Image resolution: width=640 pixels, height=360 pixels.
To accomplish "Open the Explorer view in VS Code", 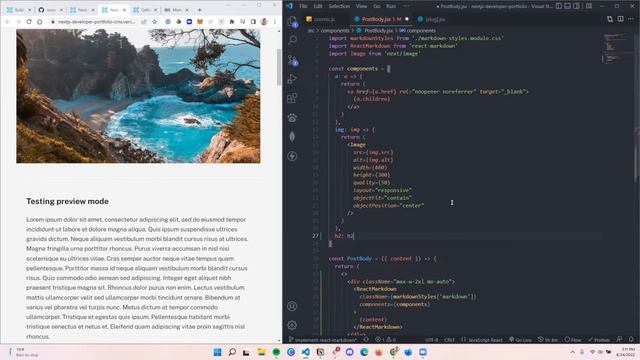I will pyautogui.click(x=292, y=21).
